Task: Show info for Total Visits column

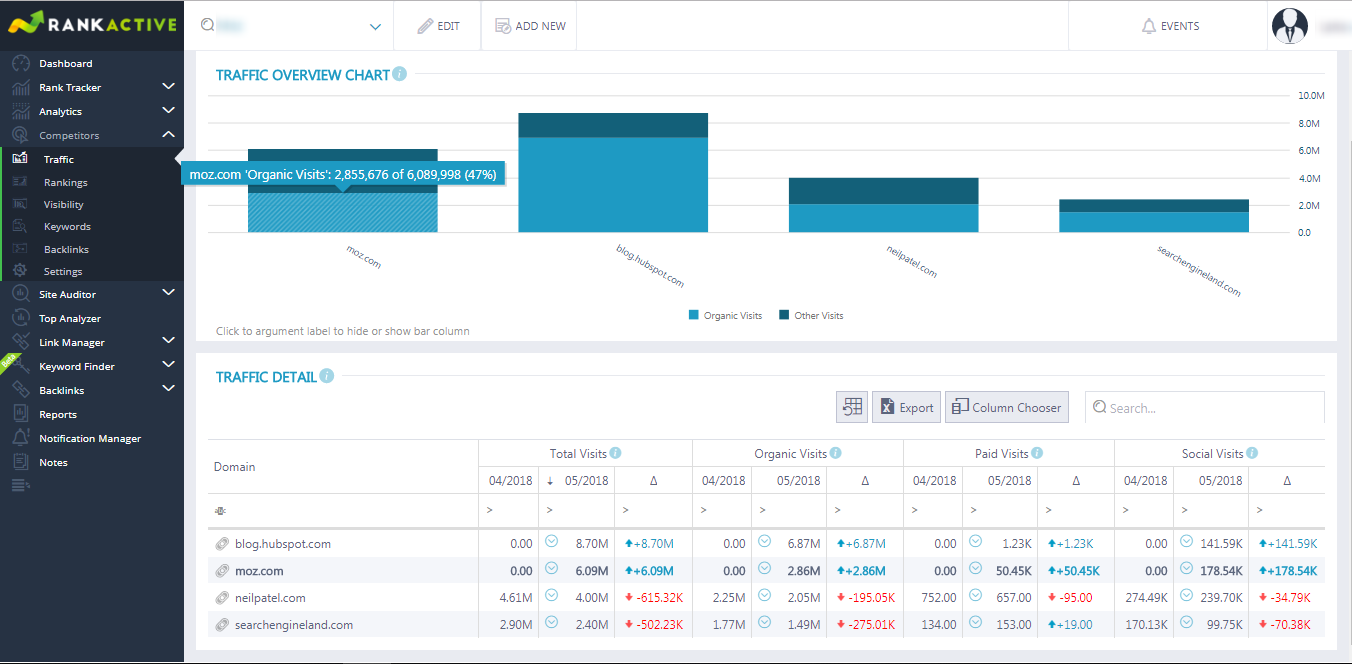Action: (616, 453)
